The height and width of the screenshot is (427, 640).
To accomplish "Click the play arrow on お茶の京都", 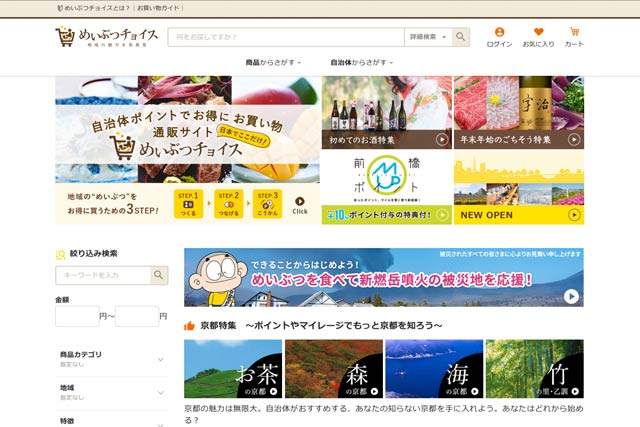I will pos(273,391).
